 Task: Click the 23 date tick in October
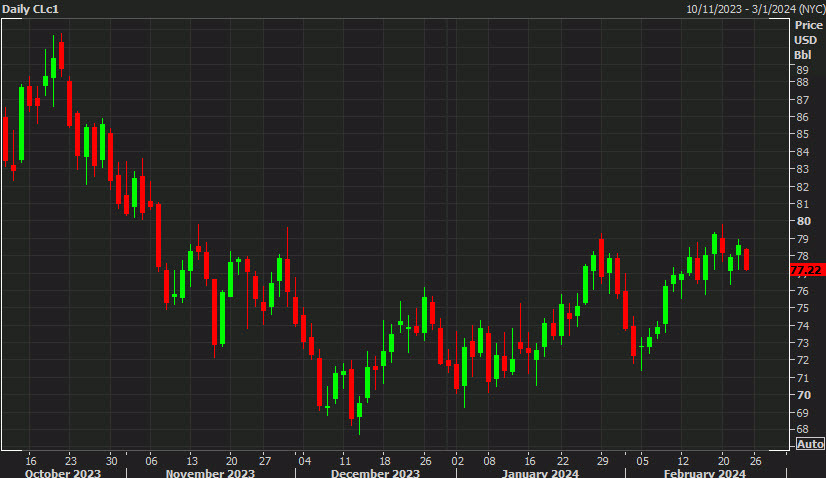71,461
